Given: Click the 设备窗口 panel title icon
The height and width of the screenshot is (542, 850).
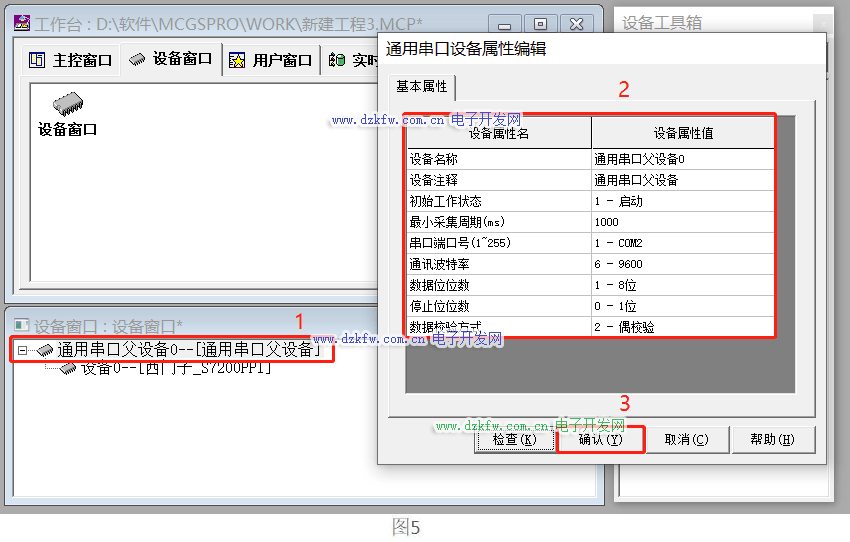Looking at the screenshot, I should (21, 326).
